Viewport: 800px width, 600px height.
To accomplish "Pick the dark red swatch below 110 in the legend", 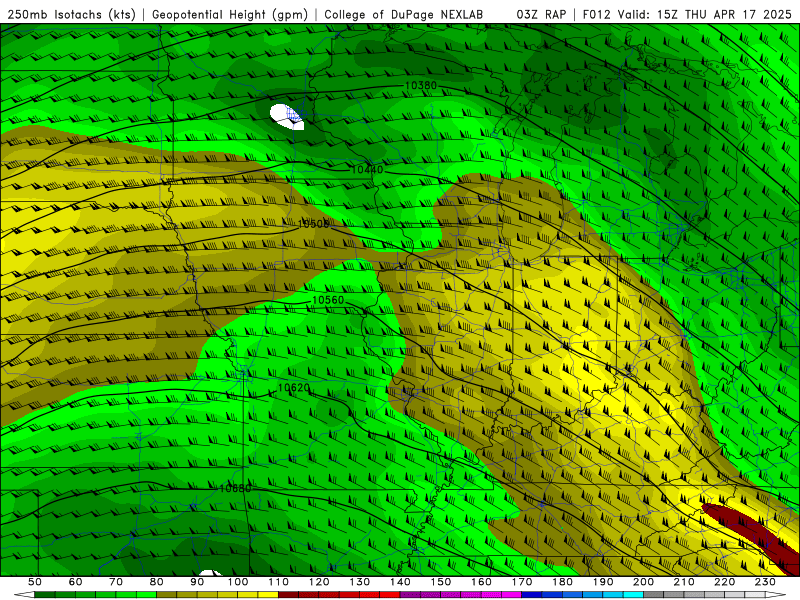I will pyautogui.click(x=288, y=595).
